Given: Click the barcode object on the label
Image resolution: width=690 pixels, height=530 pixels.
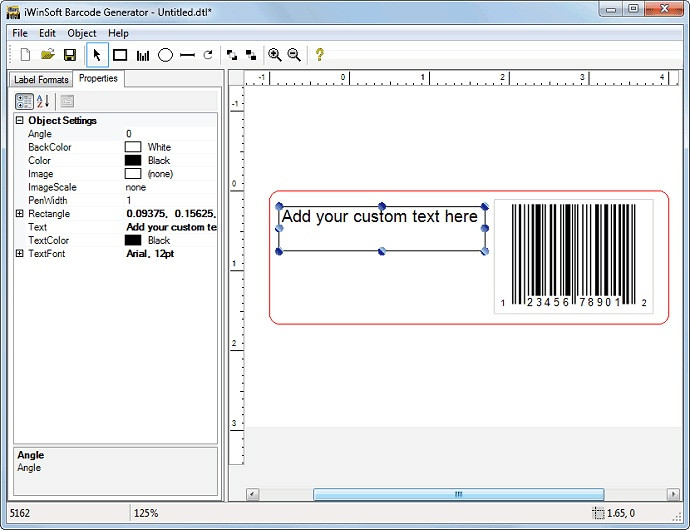Looking at the screenshot, I should click(x=573, y=256).
